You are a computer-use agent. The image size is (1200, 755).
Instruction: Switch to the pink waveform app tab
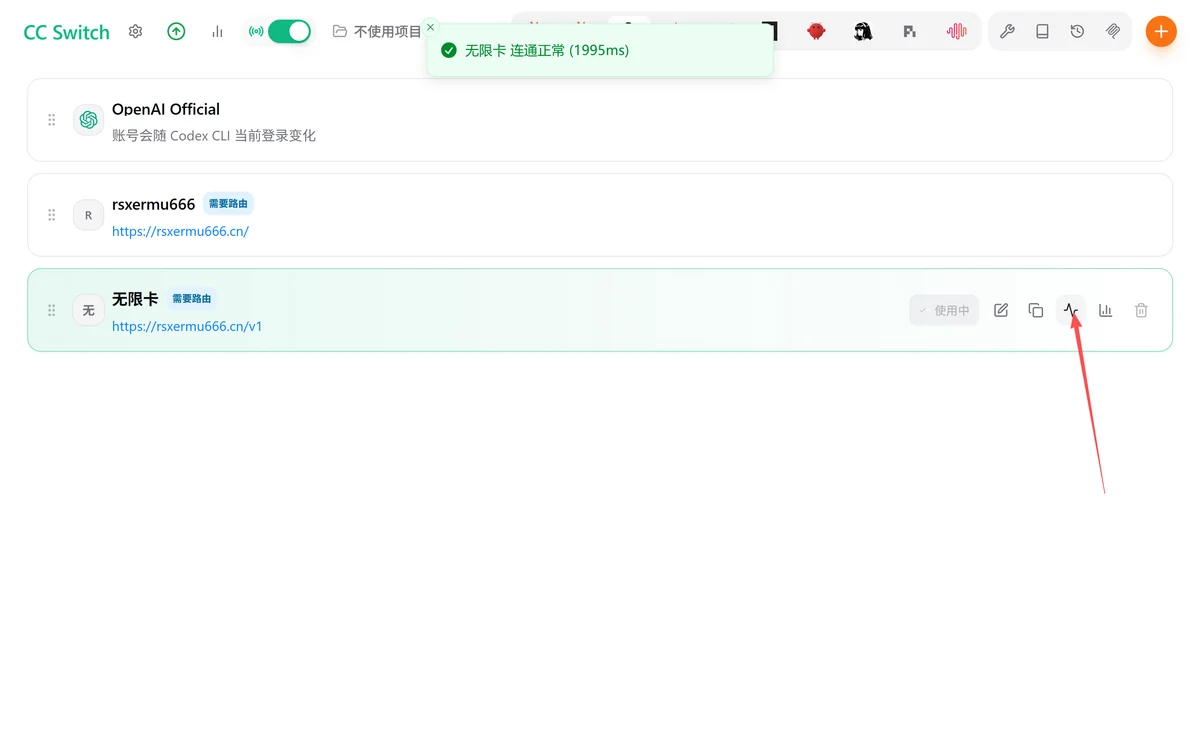[x=957, y=31]
